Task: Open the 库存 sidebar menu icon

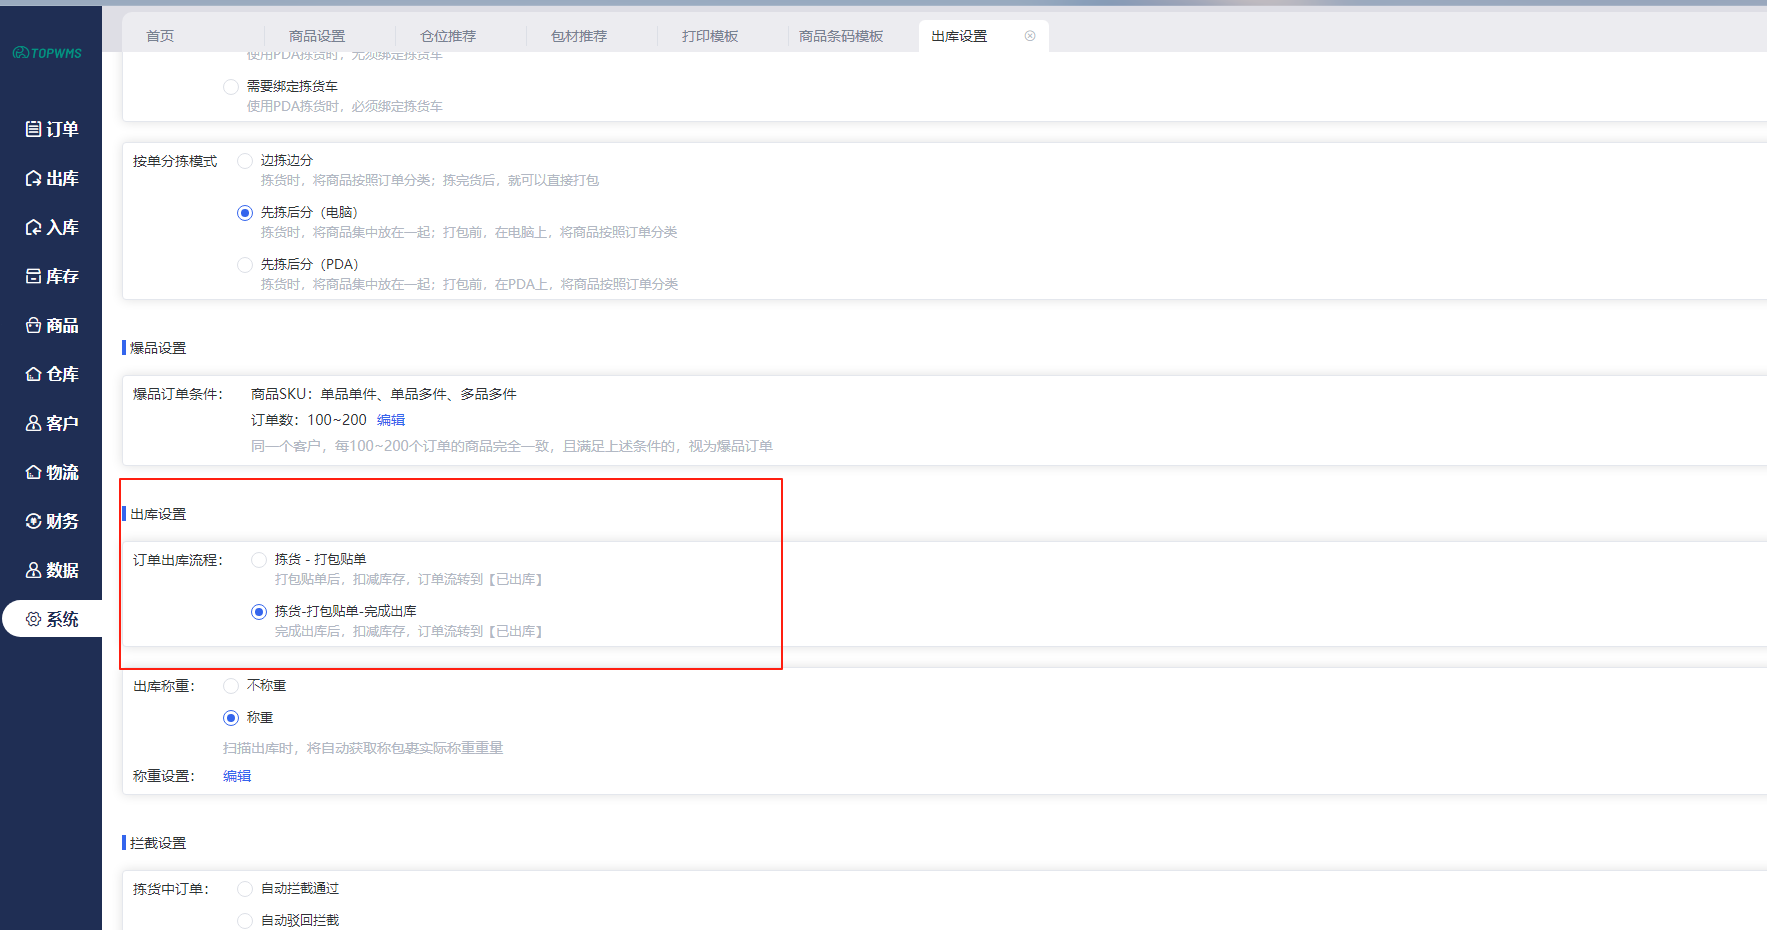Action: pyautogui.click(x=33, y=276)
